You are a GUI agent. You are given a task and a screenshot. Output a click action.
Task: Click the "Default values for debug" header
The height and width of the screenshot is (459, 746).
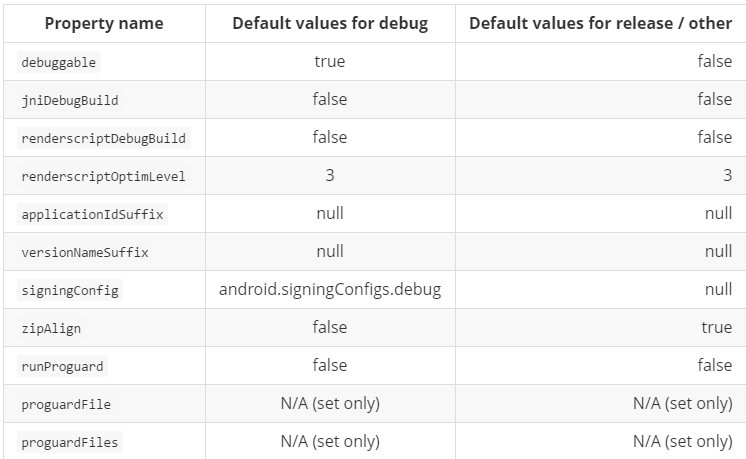click(x=329, y=23)
